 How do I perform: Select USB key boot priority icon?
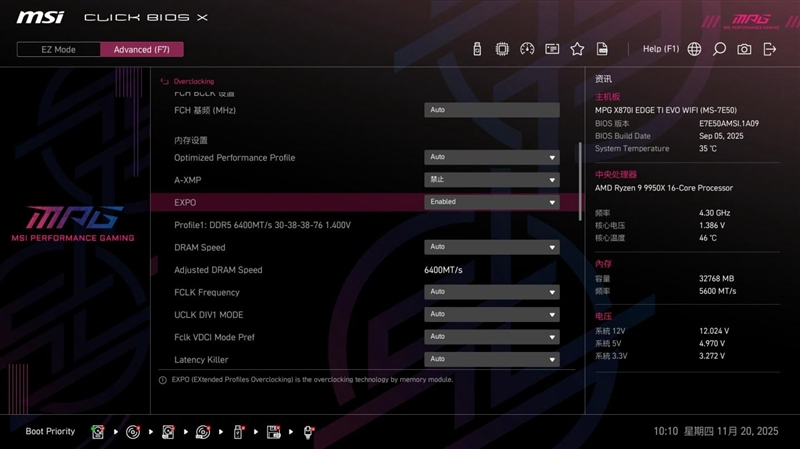click(238, 432)
